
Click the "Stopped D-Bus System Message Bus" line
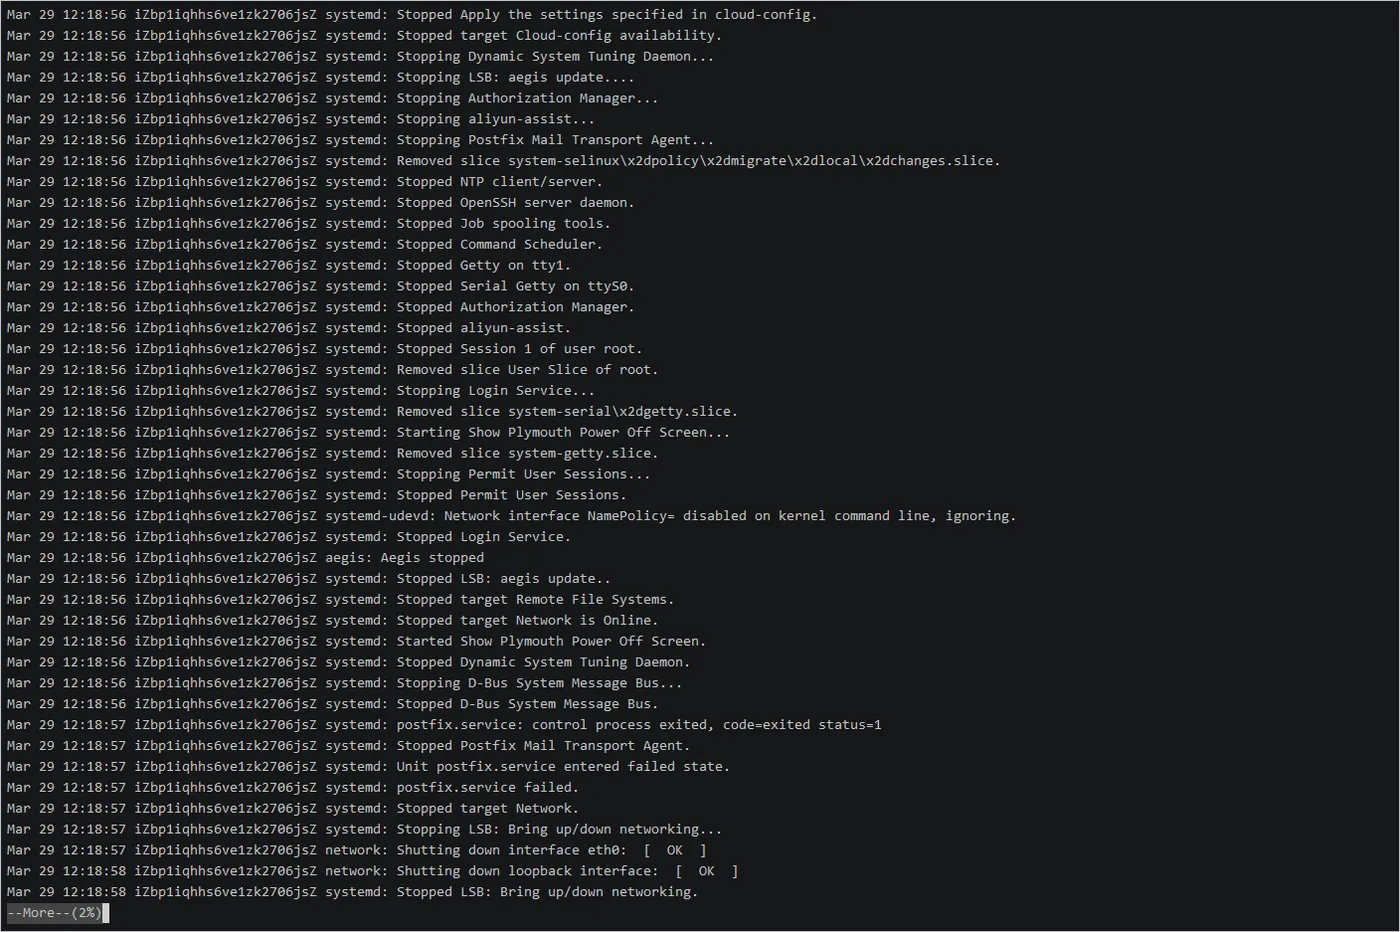point(527,704)
